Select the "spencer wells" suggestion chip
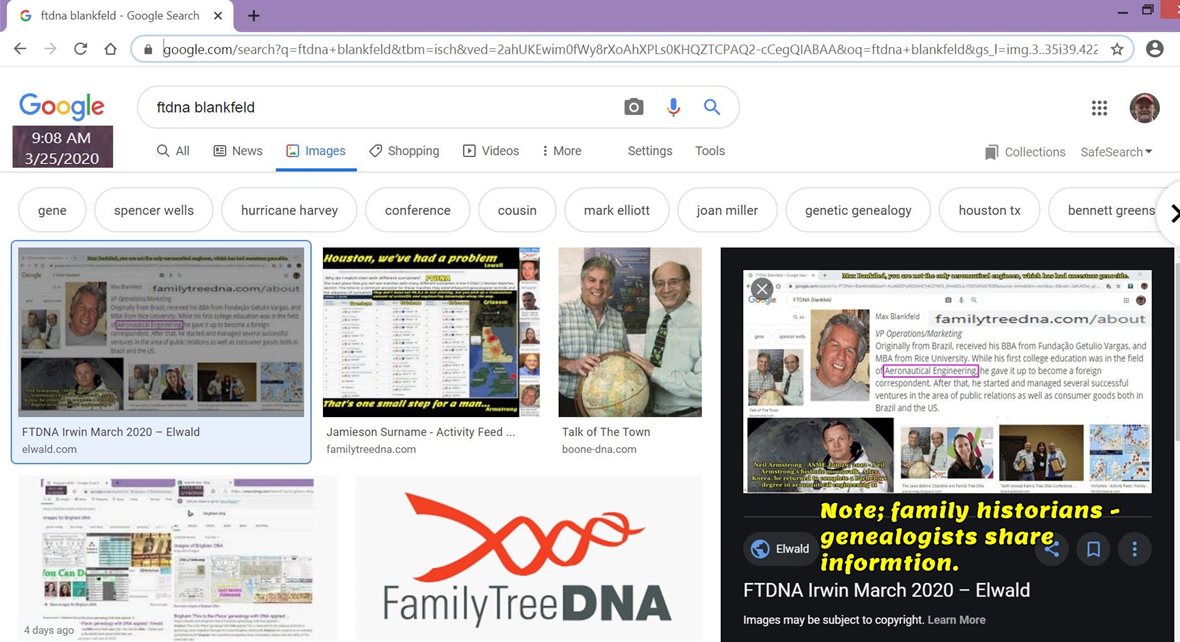The width and height of the screenshot is (1180, 642). tap(153, 210)
